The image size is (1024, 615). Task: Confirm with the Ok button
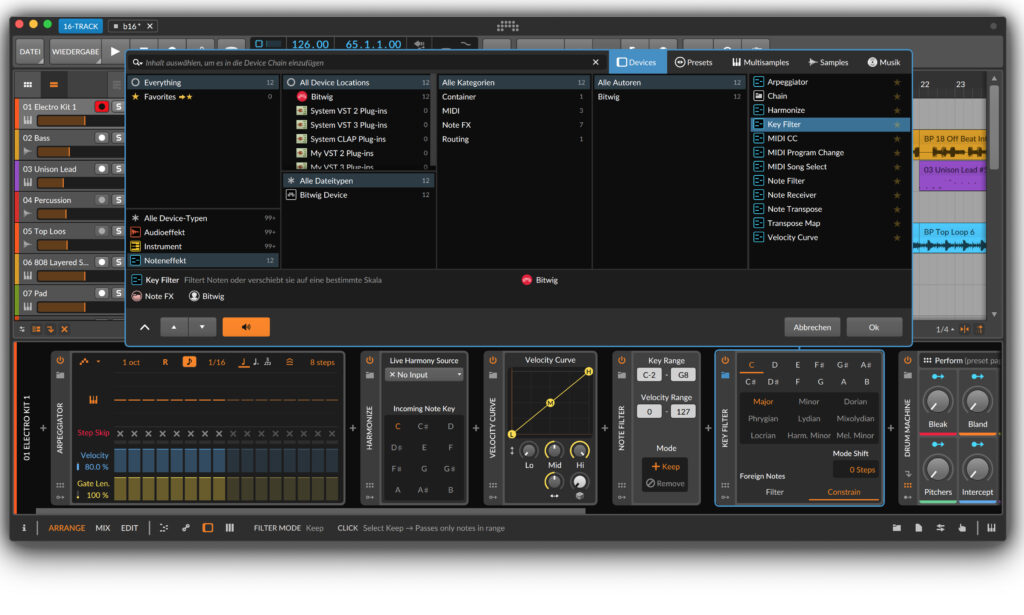coord(874,328)
